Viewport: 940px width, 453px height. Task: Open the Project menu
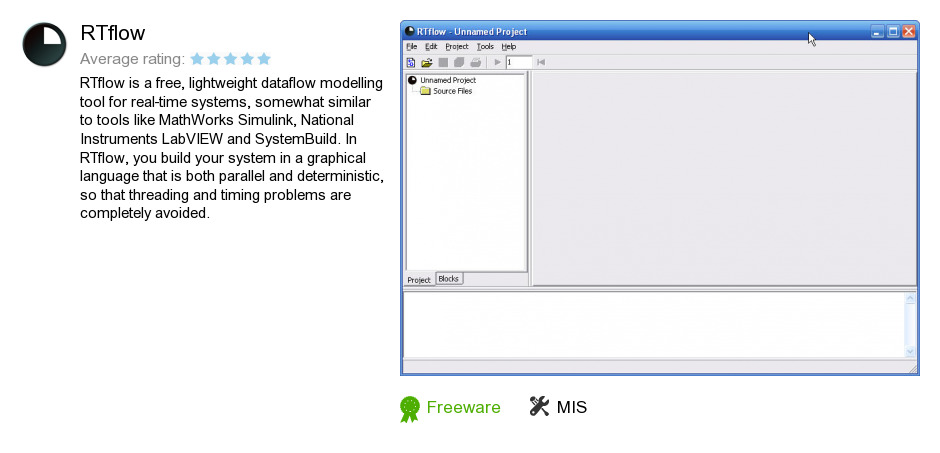457,47
